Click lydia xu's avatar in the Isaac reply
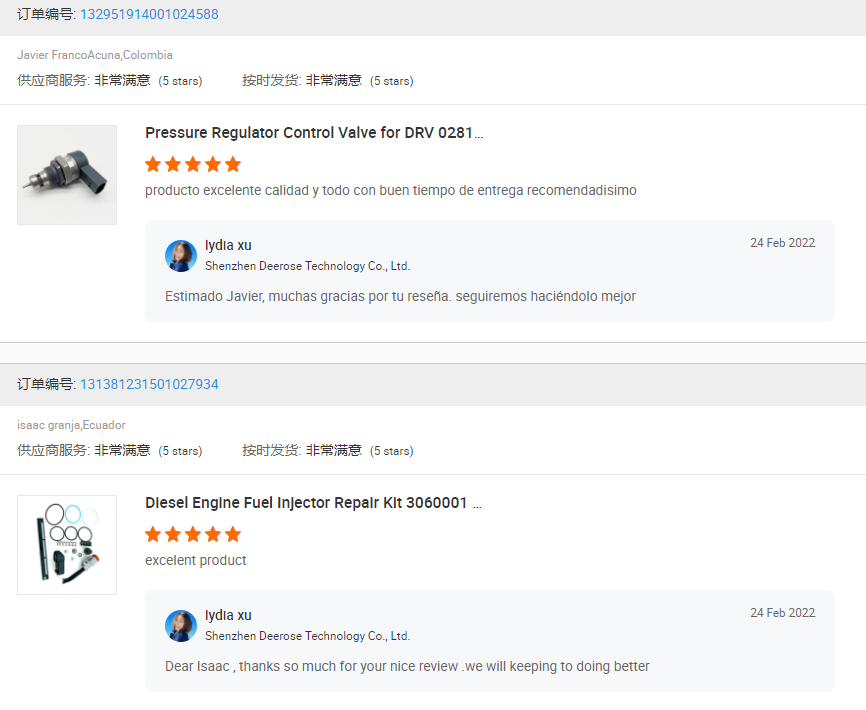The width and height of the screenshot is (866, 710). 181,626
